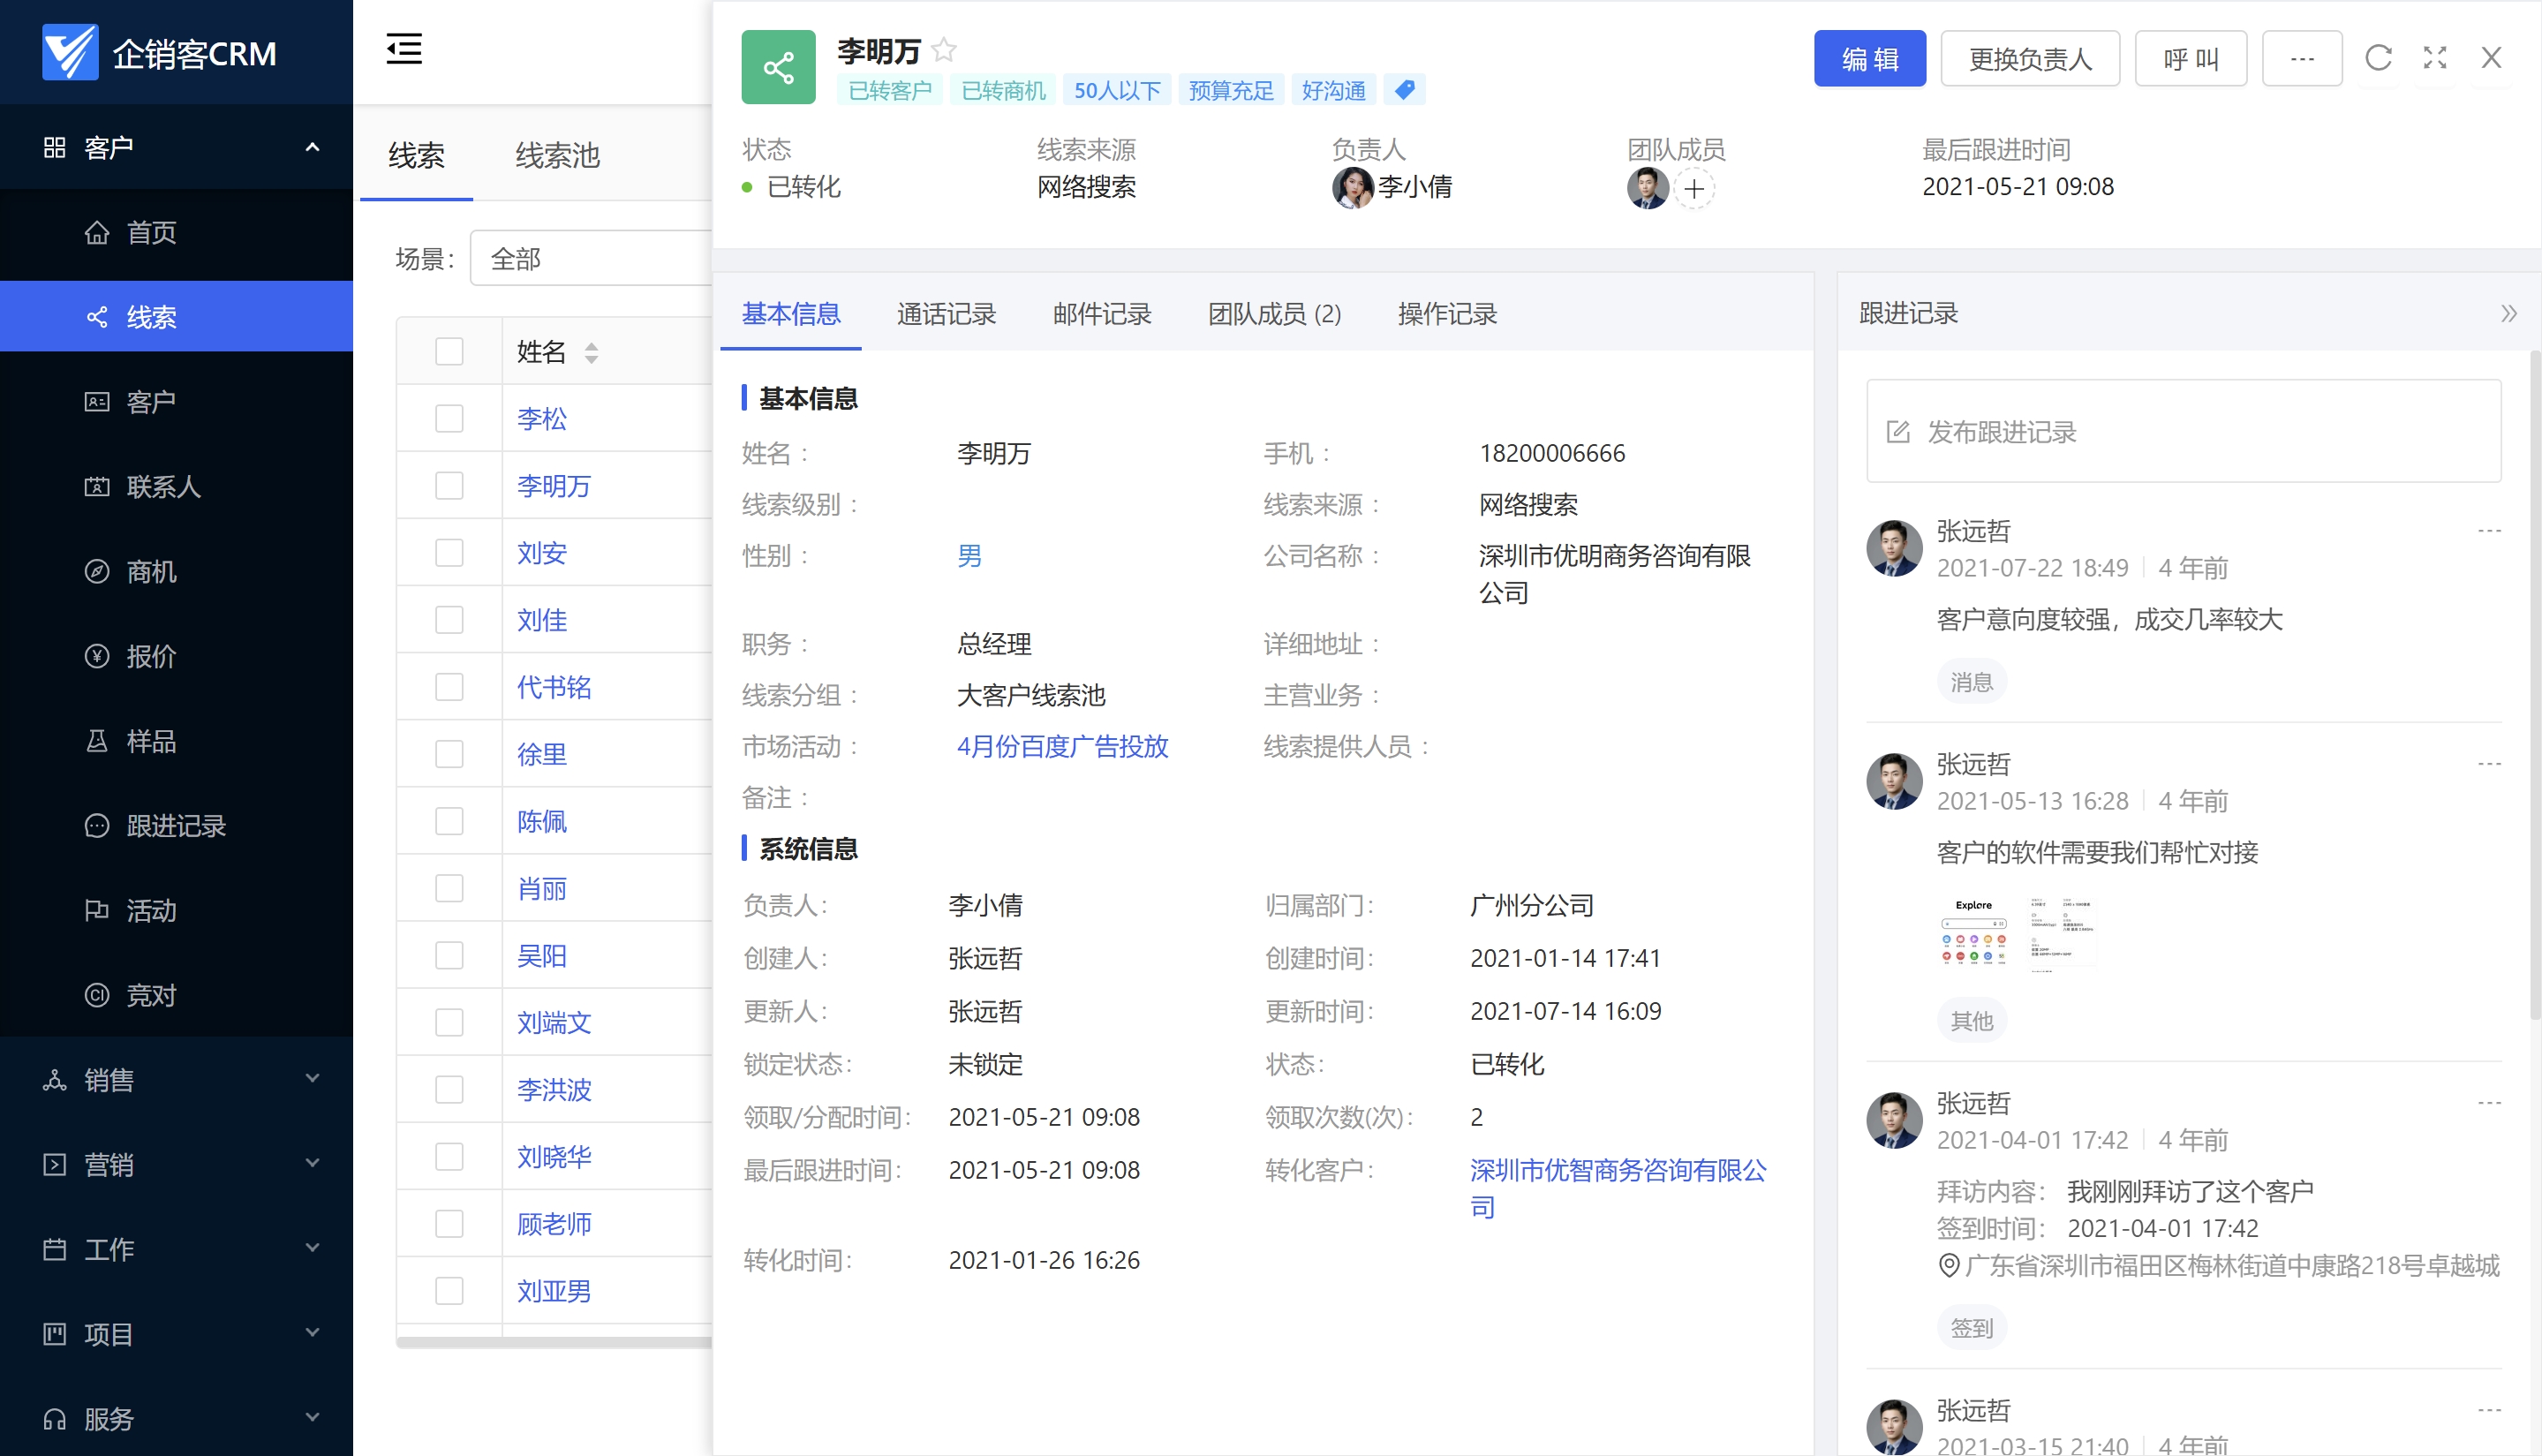Image resolution: width=2542 pixels, height=1456 pixels.
Task: Tick the checkbox next to 刘安
Action: point(449,553)
